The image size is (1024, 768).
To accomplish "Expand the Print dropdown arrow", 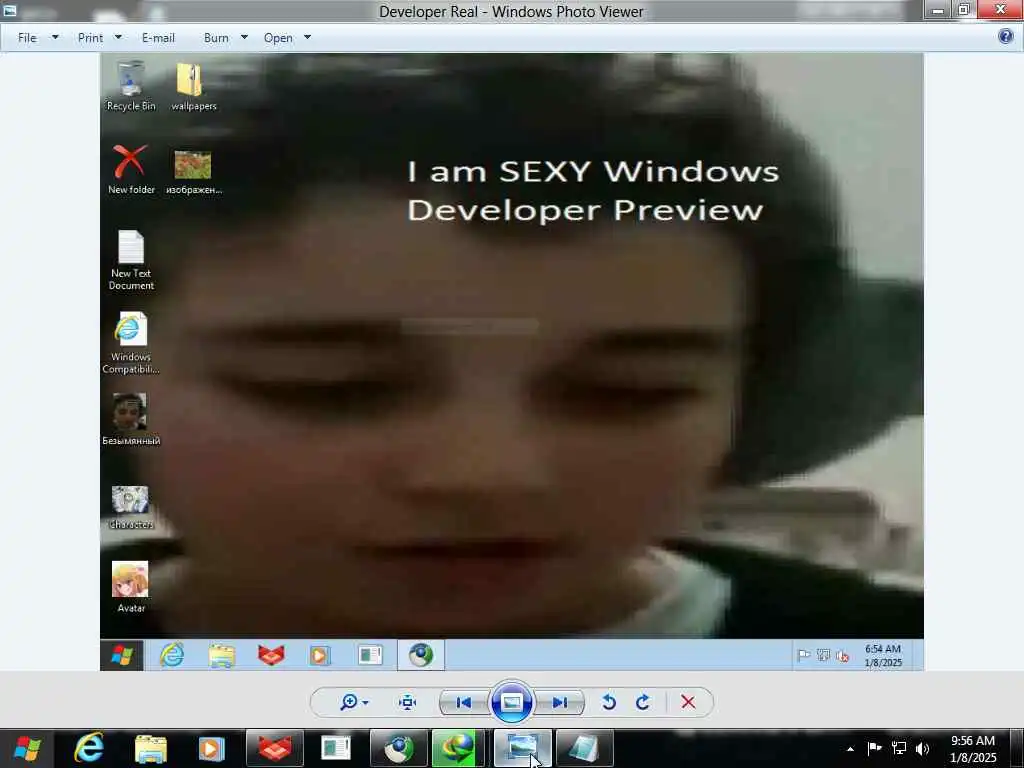I will tap(118, 37).
